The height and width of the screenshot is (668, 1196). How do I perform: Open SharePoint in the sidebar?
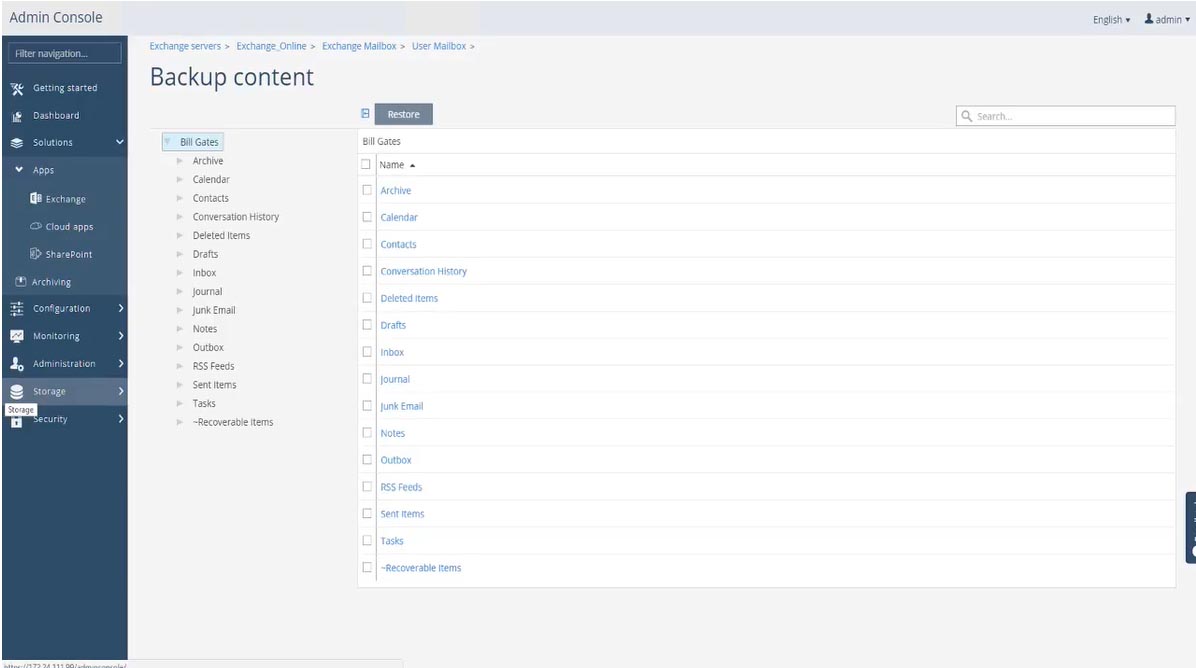(69, 254)
